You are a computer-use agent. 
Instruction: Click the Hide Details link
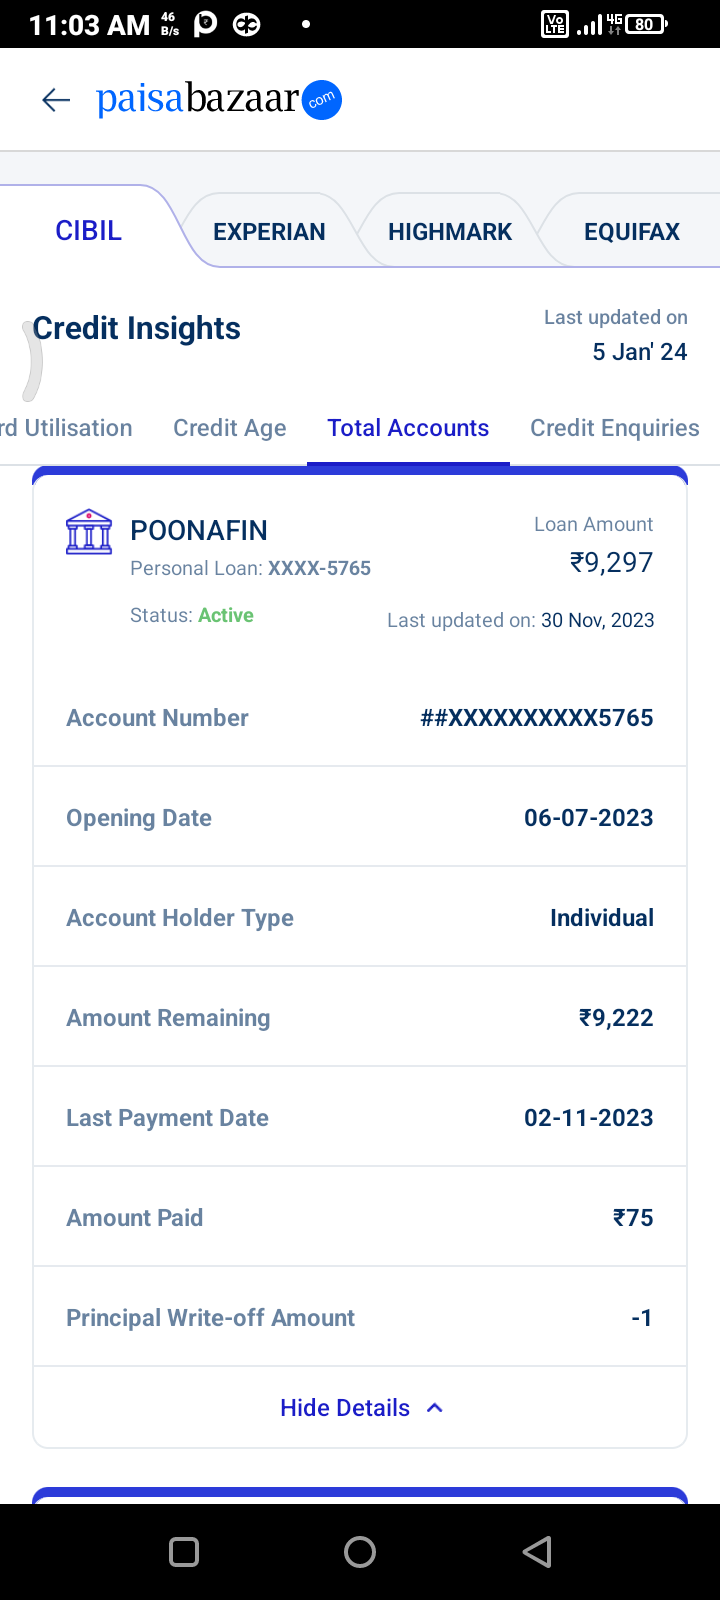click(x=345, y=1408)
